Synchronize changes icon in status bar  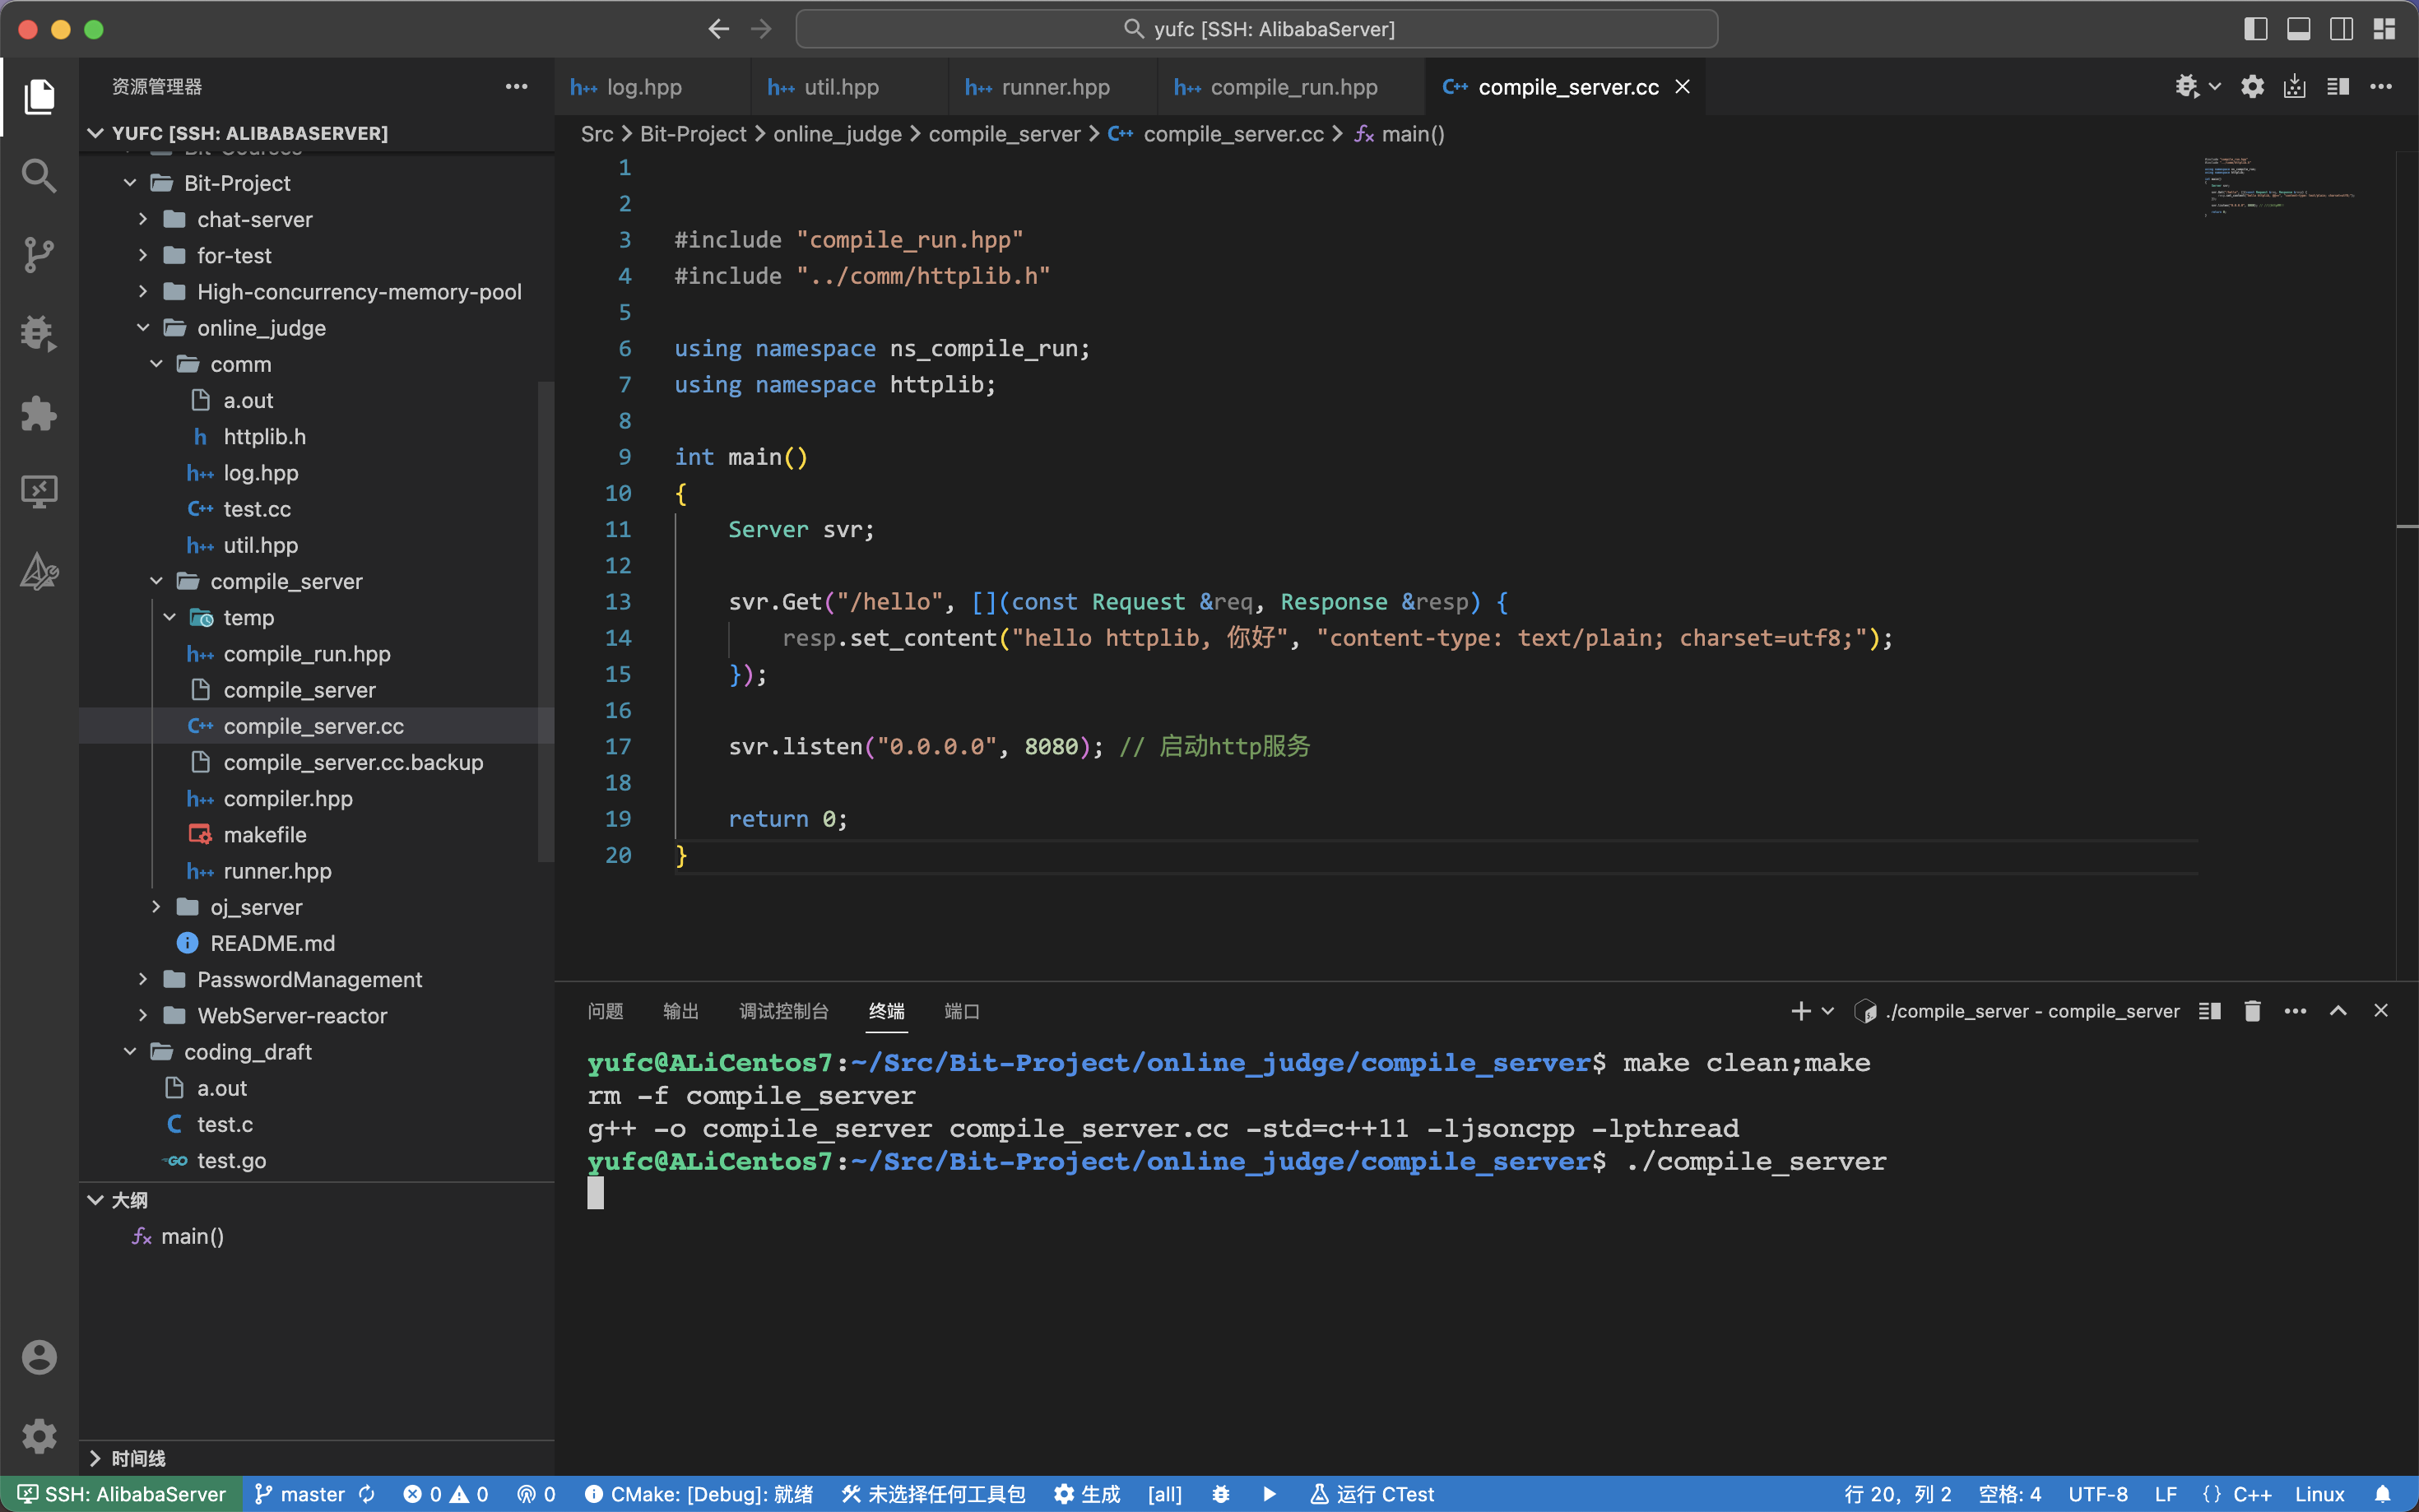[367, 1494]
